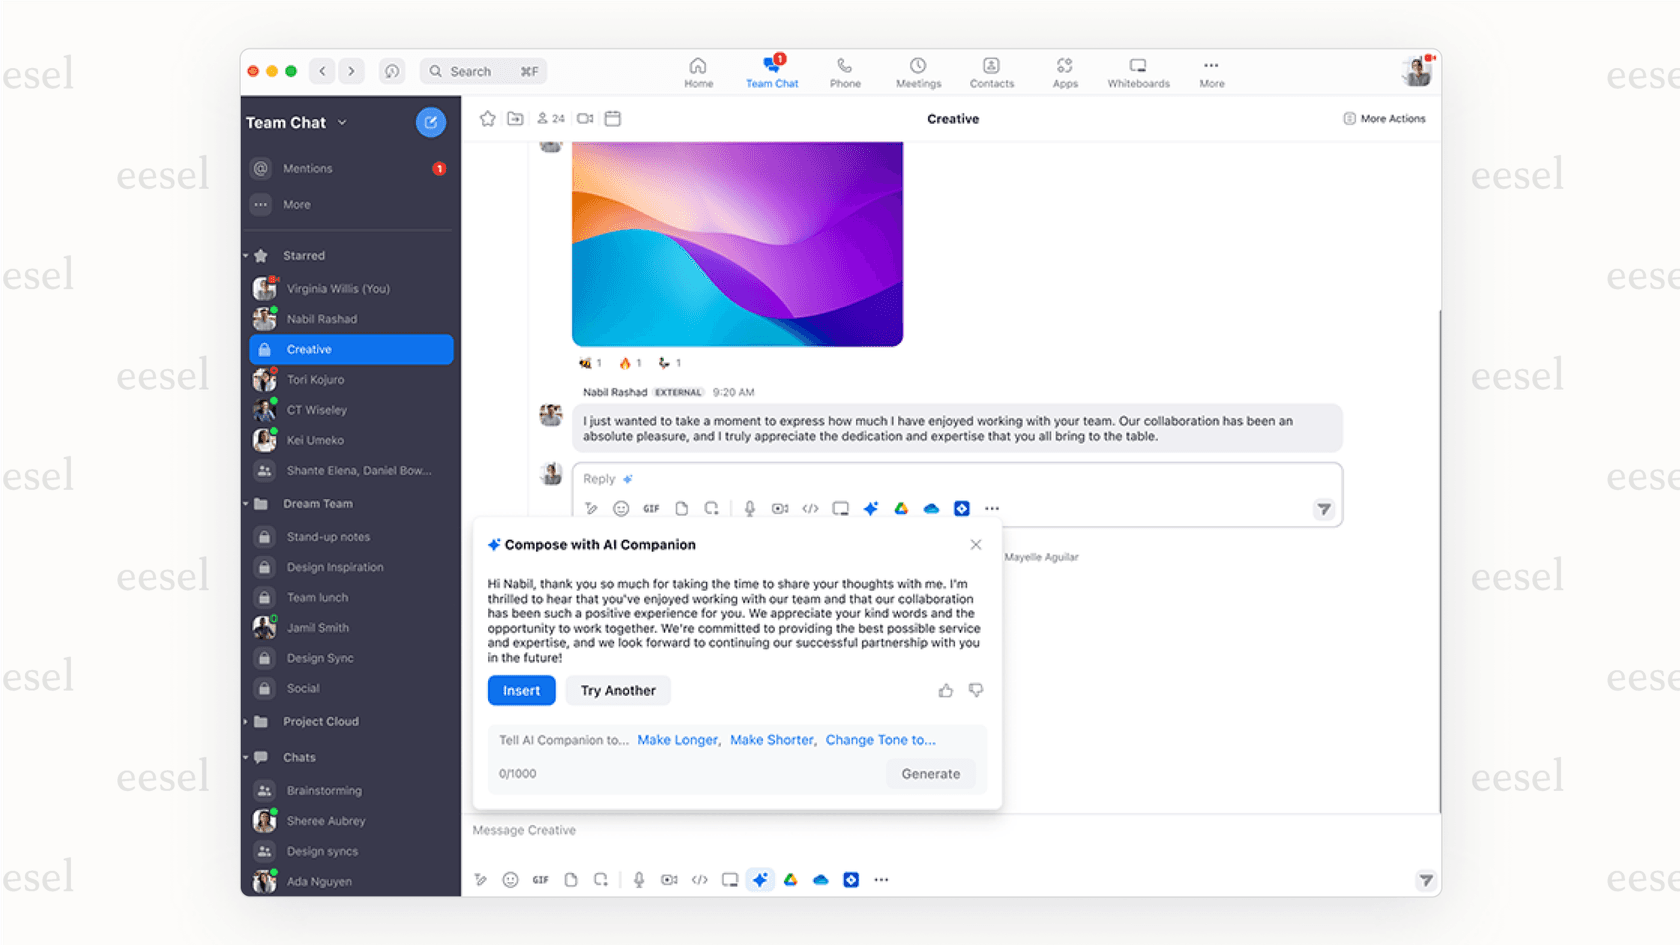Open the code snippet icon in the toolbar
Viewport: 1680px width, 945px height.
tap(810, 508)
